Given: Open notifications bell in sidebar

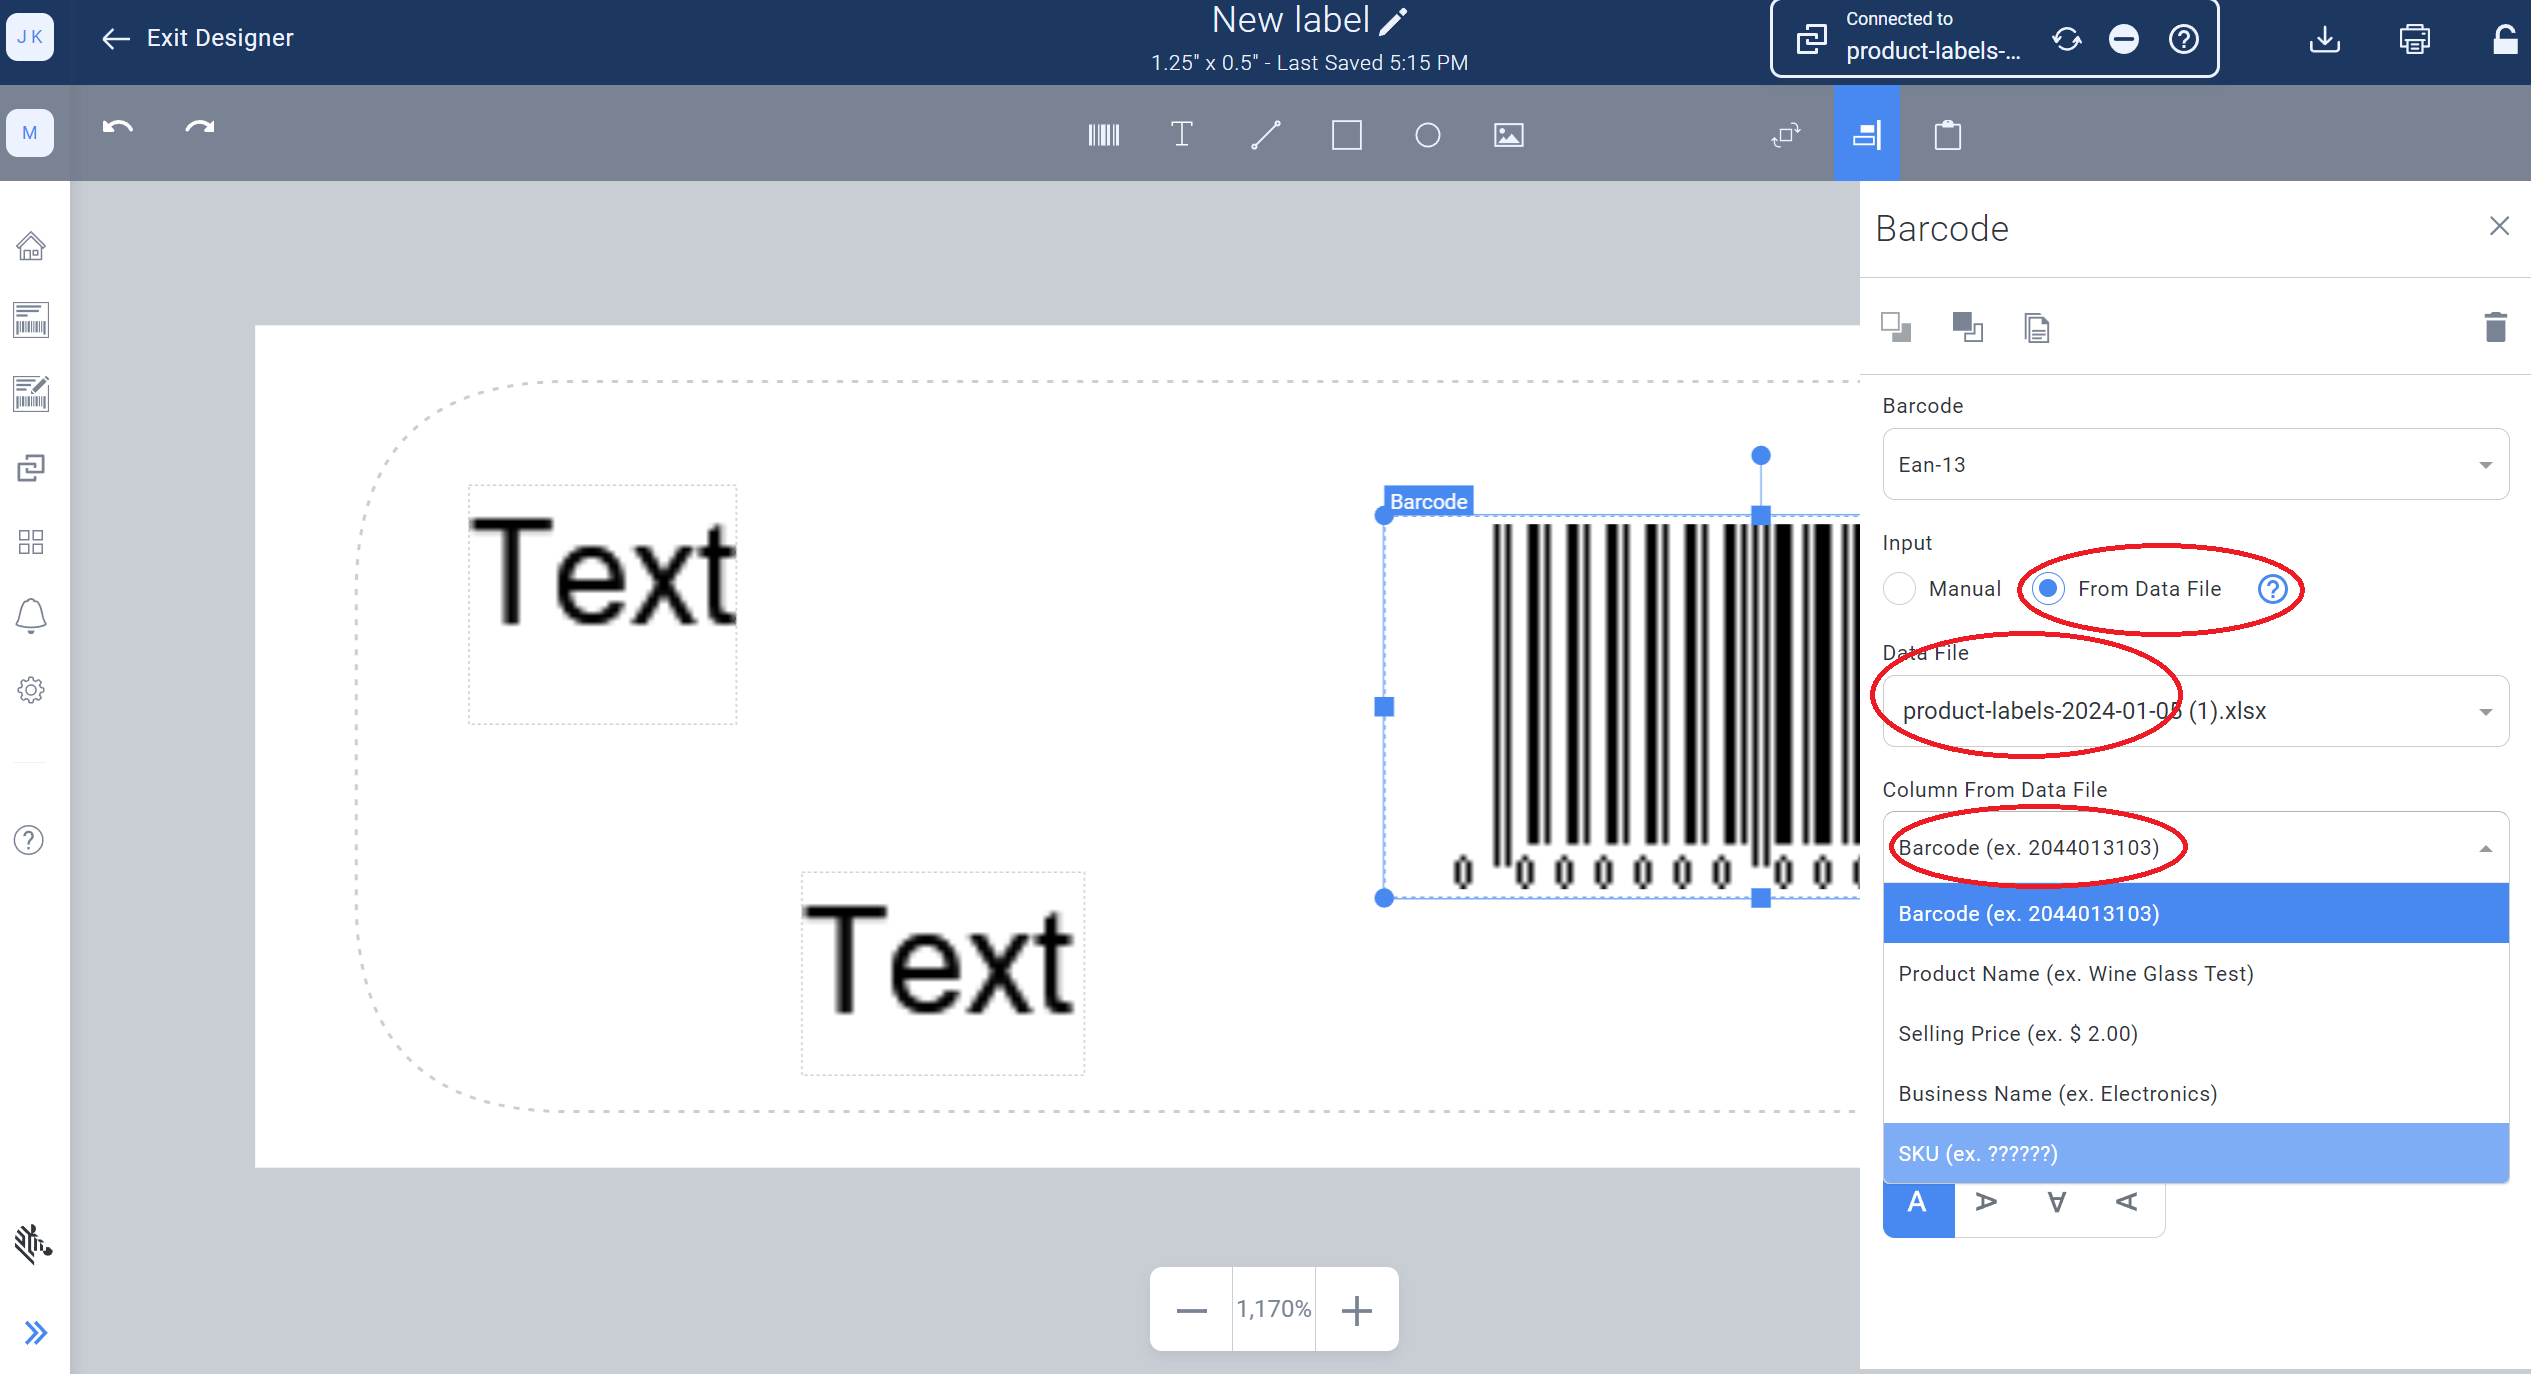Looking at the screenshot, I should [x=31, y=616].
